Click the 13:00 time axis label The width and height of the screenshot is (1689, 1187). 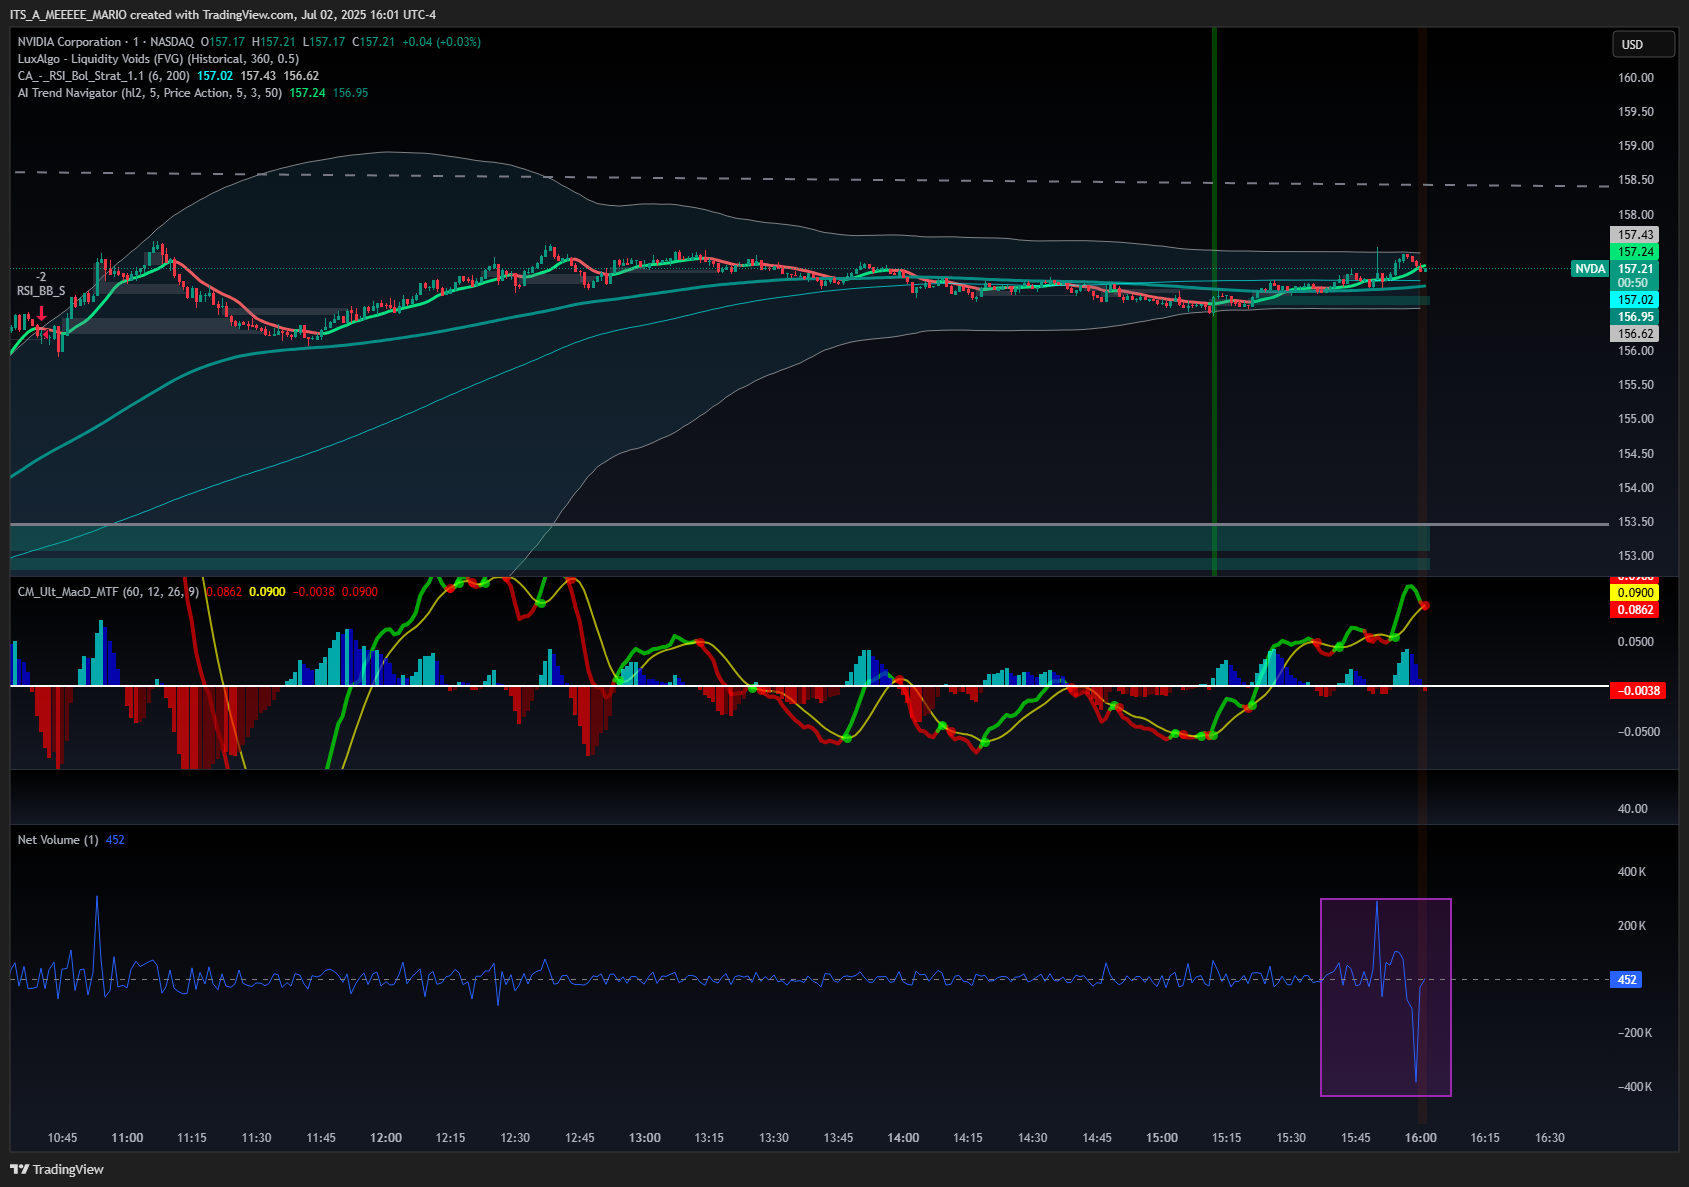coord(644,1138)
